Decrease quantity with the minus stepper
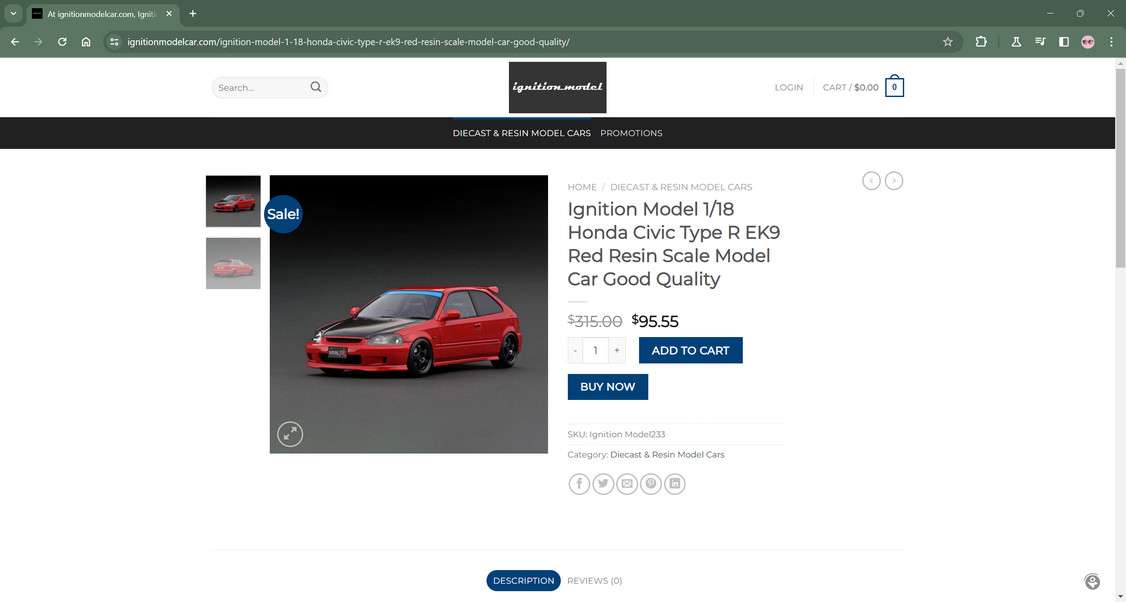 coord(575,350)
